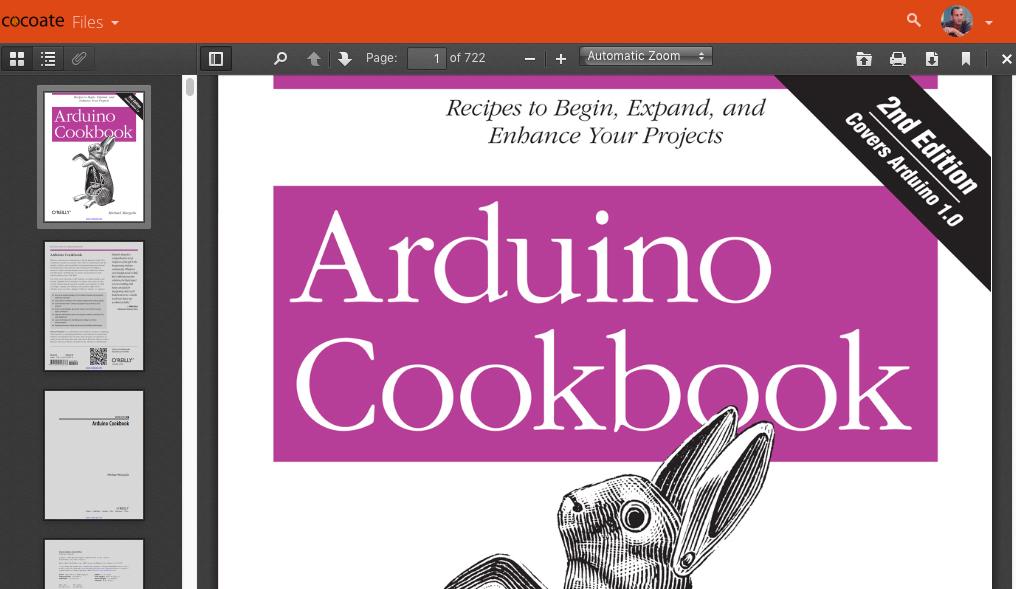Open the Files dropdown menu
Viewport: 1016px width, 589px height.
tap(95, 23)
